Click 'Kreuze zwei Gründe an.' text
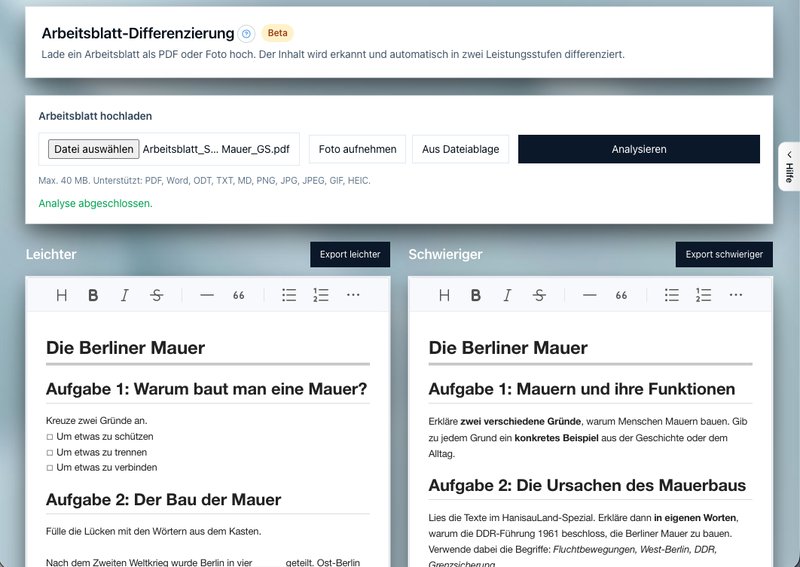The height and width of the screenshot is (567, 800). (x=96, y=421)
